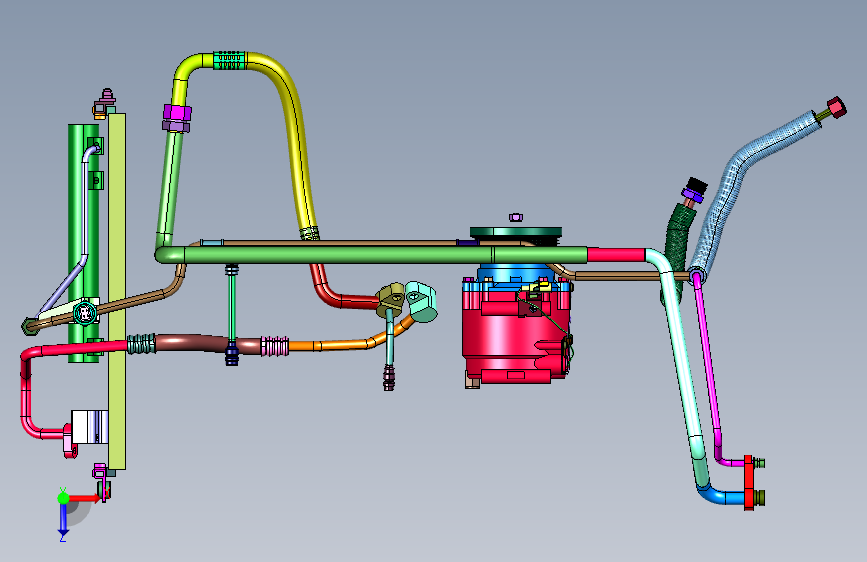Pick the brown flexible hose section
The height and width of the screenshot is (562, 867).
207,343
